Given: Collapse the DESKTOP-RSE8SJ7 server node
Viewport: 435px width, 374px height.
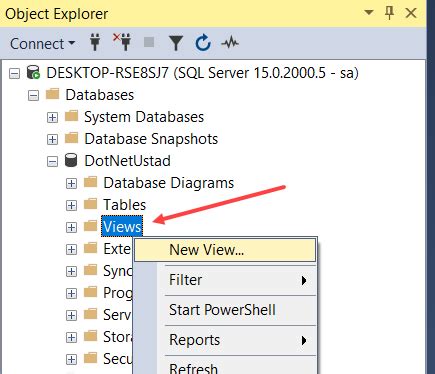Looking at the screenshot, I should 14,73.
